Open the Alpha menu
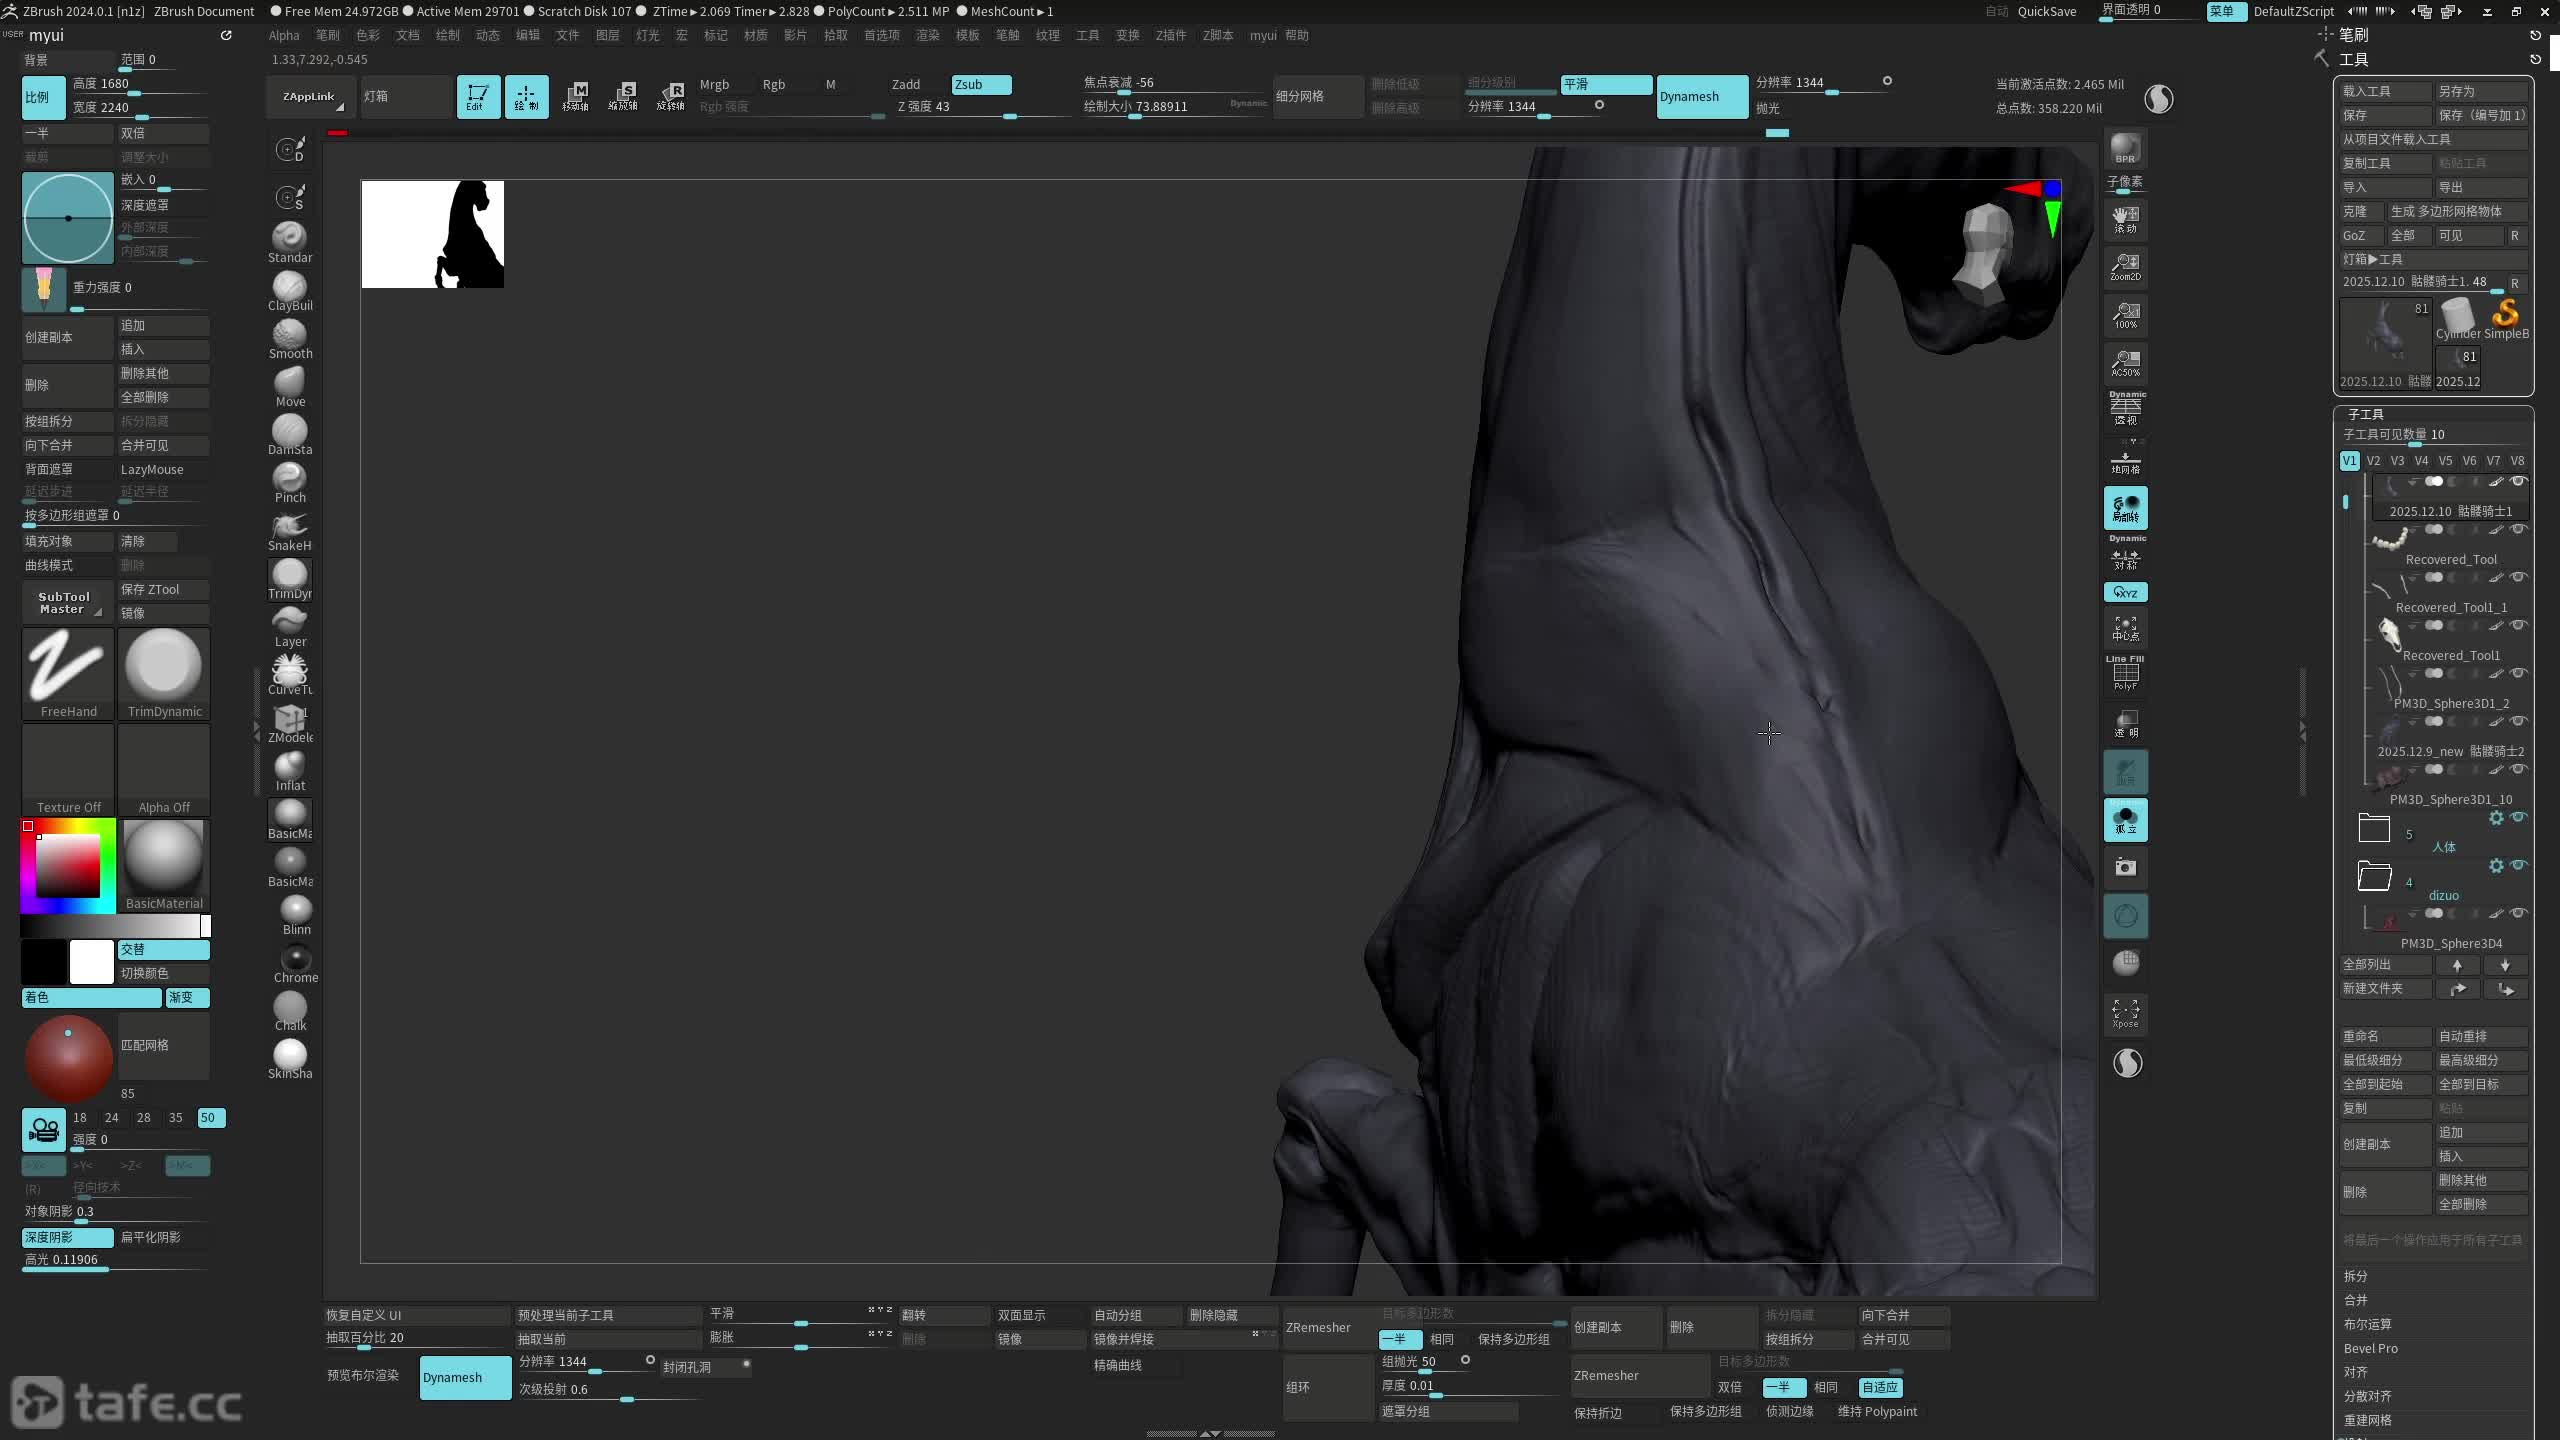Screen dimensions: 2560x1440 (x=284, y=35)
